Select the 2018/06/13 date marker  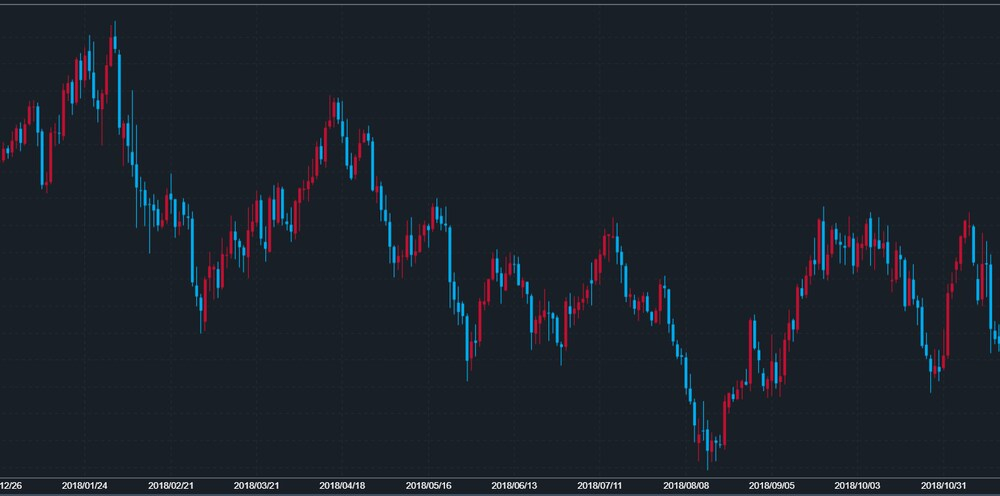coord(514,485)
